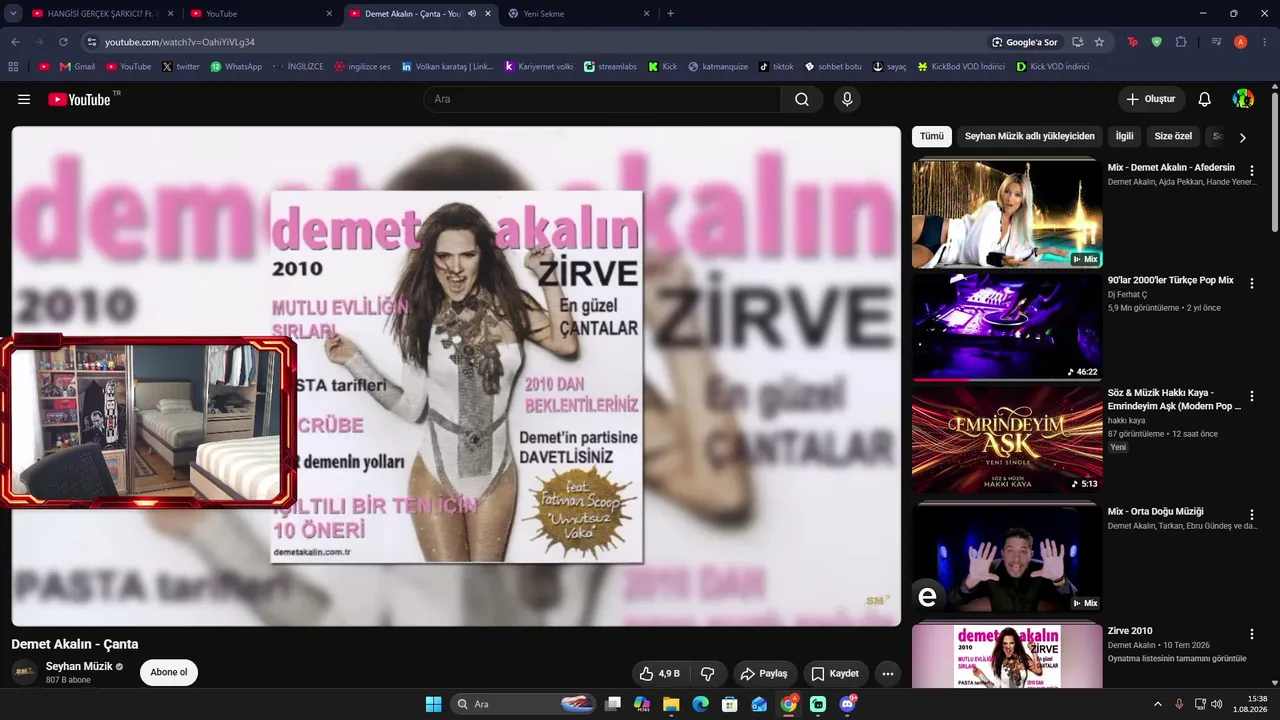Open Mix - Demet Akalın - Afedersin thumbnail
The image size is (1280, 720).
point(1007,214)
